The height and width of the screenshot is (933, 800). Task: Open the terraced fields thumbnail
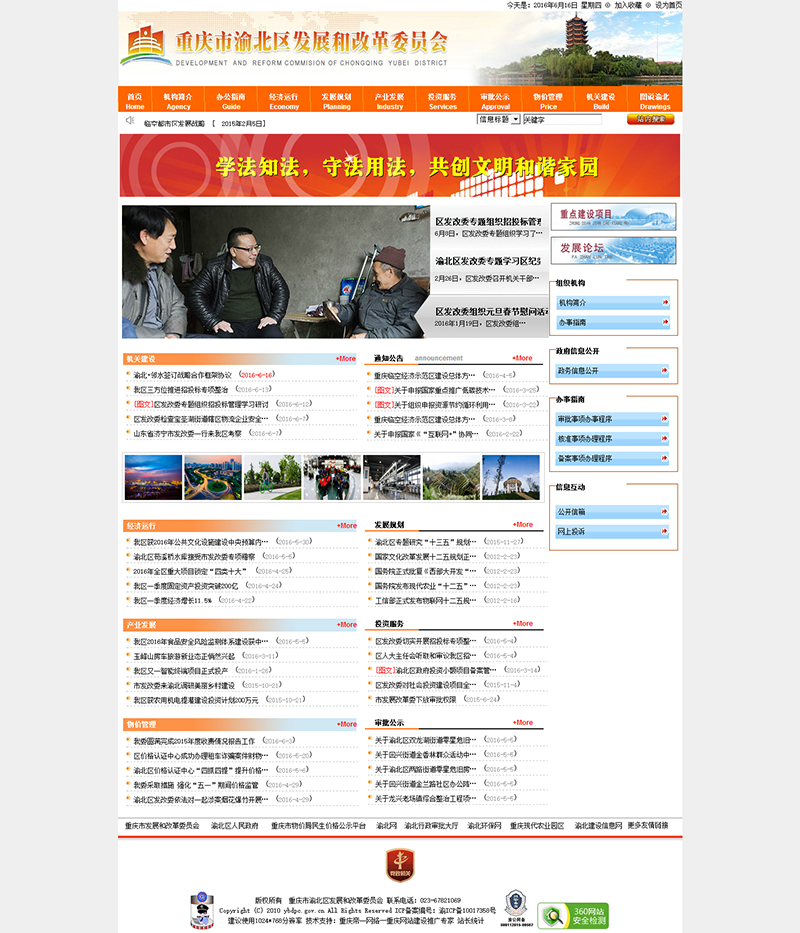point(451,477)
